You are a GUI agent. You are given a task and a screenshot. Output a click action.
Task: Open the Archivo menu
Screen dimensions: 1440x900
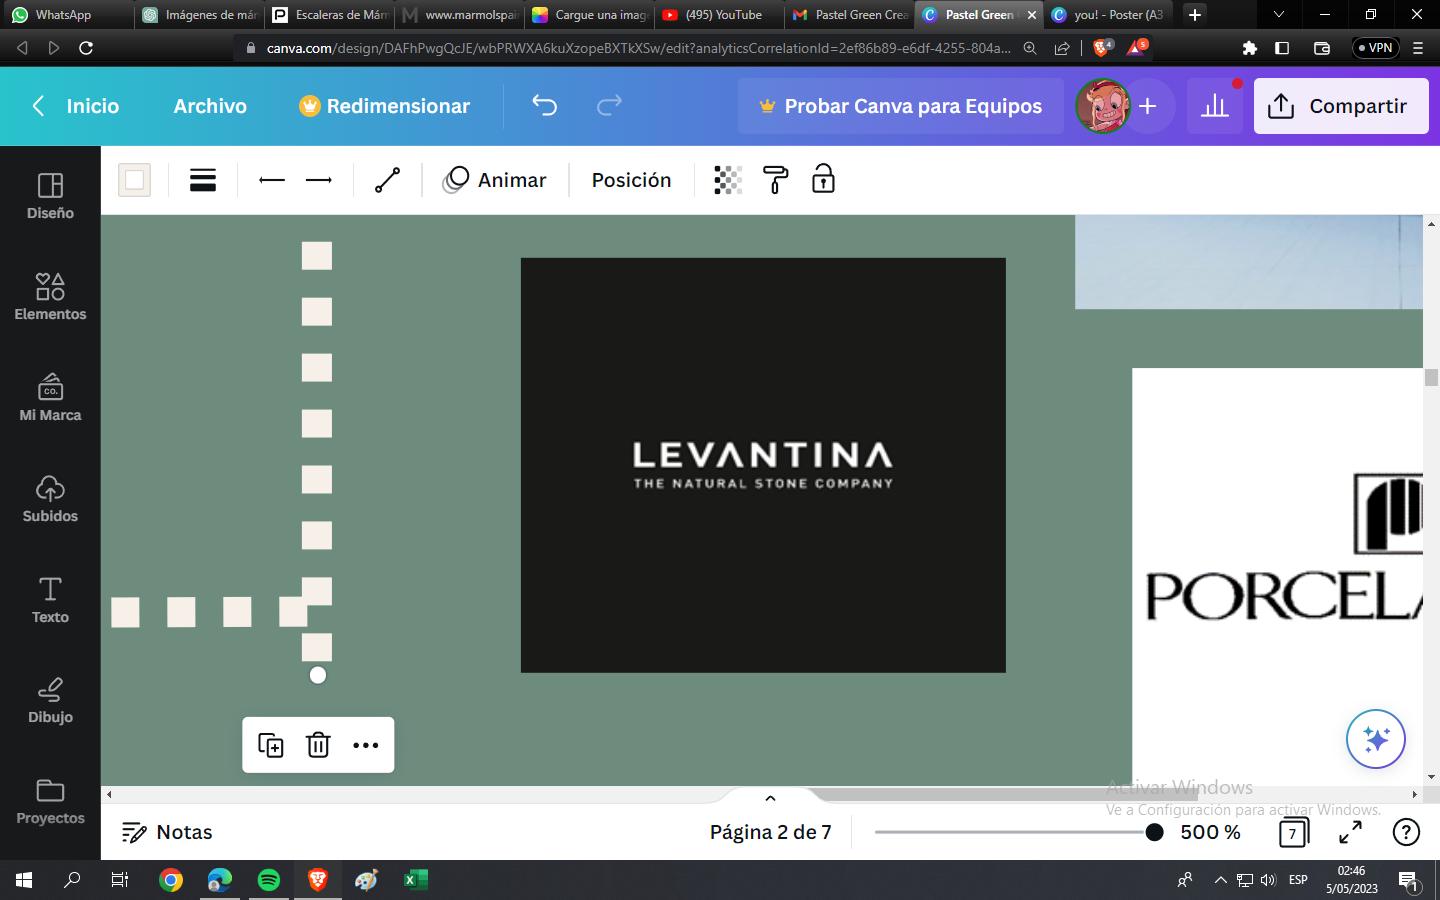point(210,106)
